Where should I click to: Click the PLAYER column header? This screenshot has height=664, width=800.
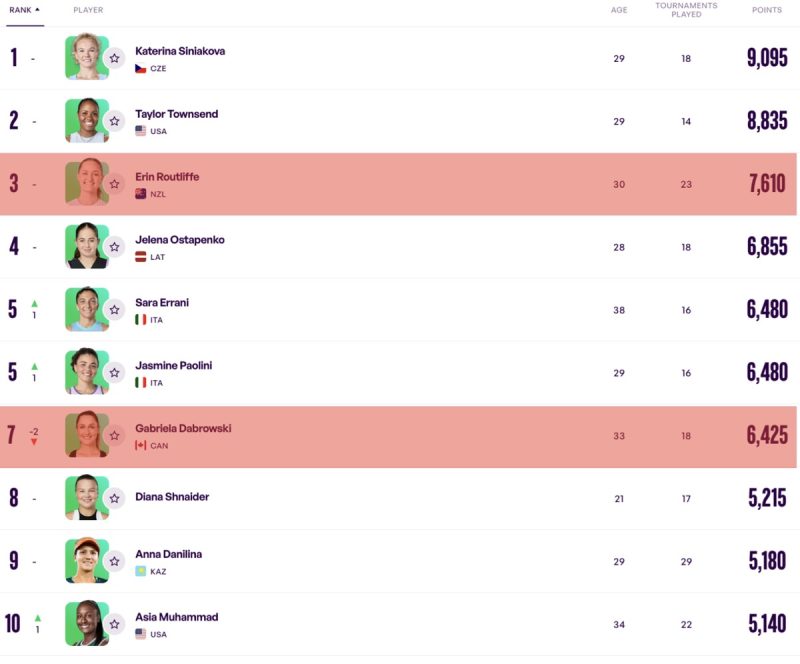coord(88,10)
